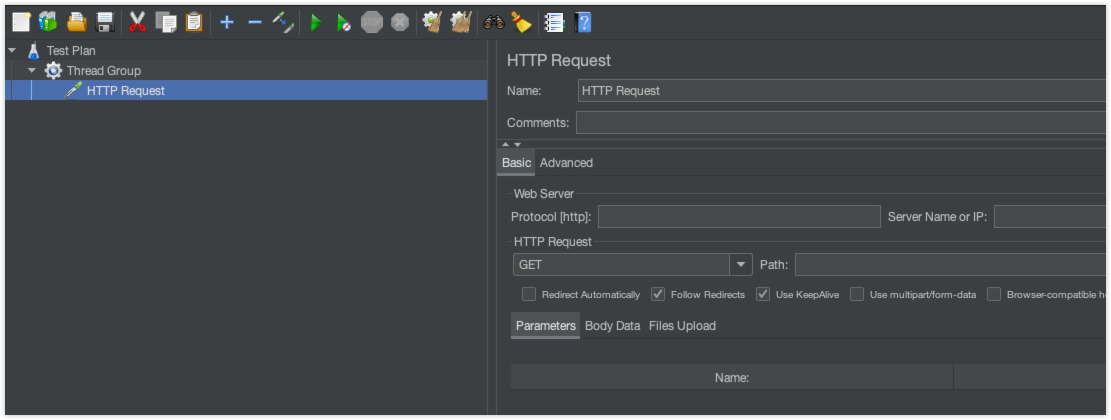This screenshot has height=420, width=1111.
Task: Click the Clear single broom icon
Action: pos(432,23)
